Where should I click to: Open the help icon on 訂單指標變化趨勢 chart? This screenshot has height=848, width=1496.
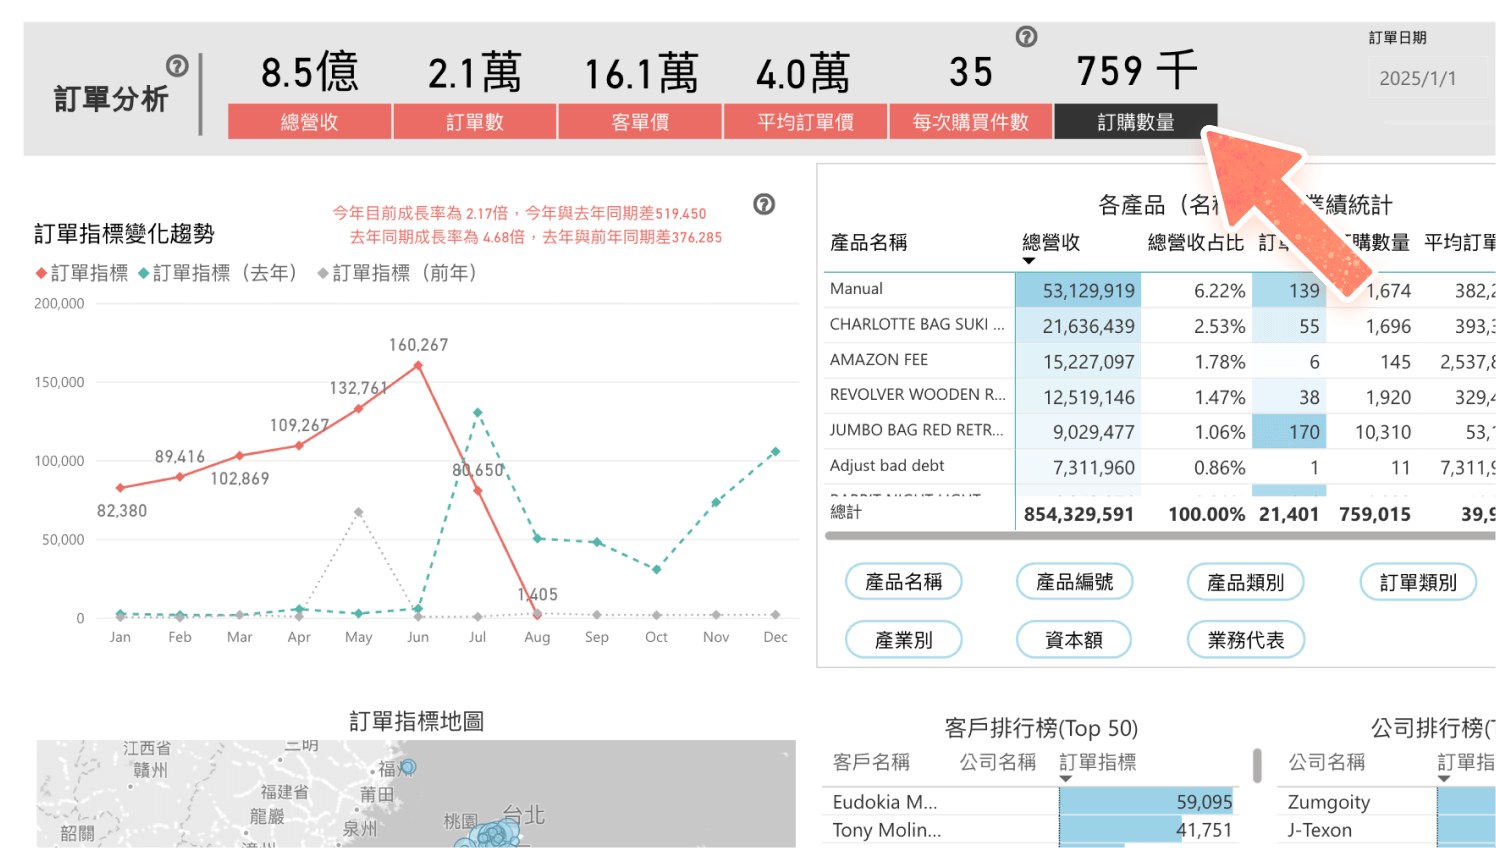pos(763,204)
